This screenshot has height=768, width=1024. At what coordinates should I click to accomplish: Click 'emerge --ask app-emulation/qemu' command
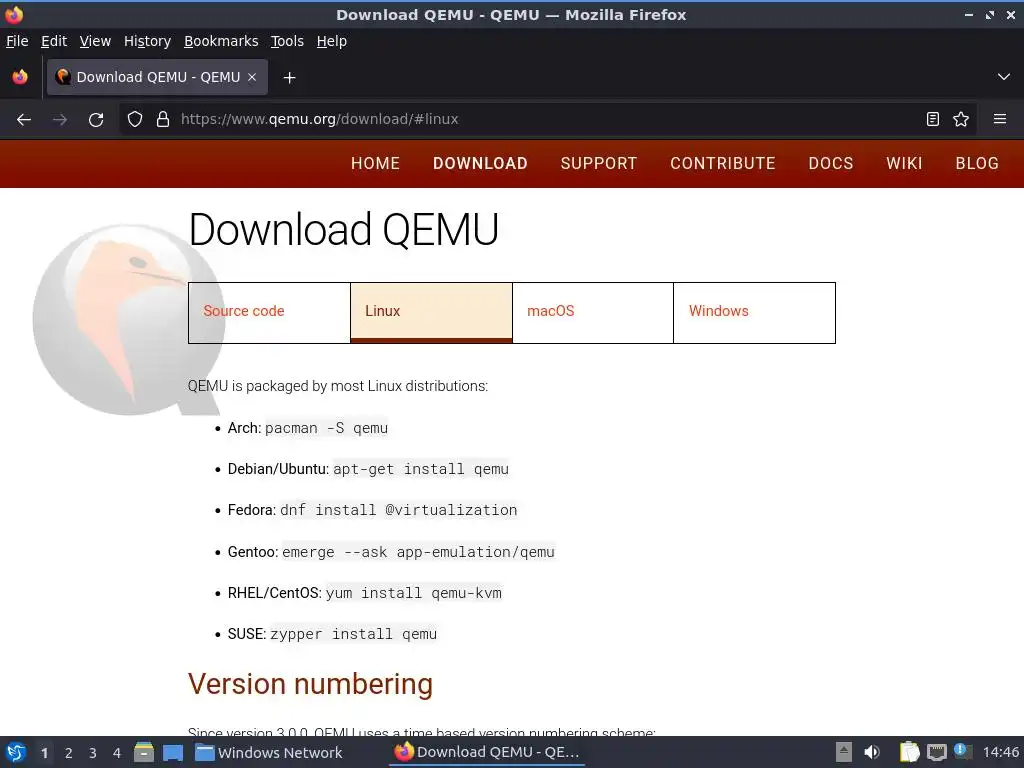[x=418, y=552]
